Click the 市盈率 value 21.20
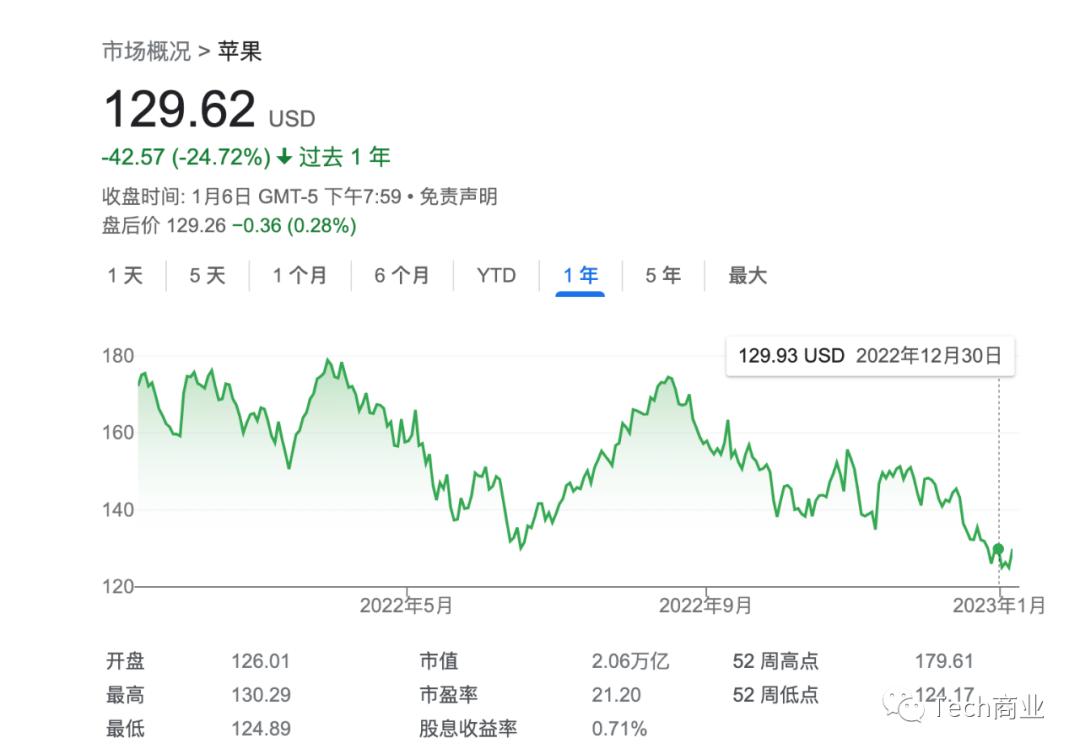Viewport: 1080px width, 754px height. coord(616,695)
